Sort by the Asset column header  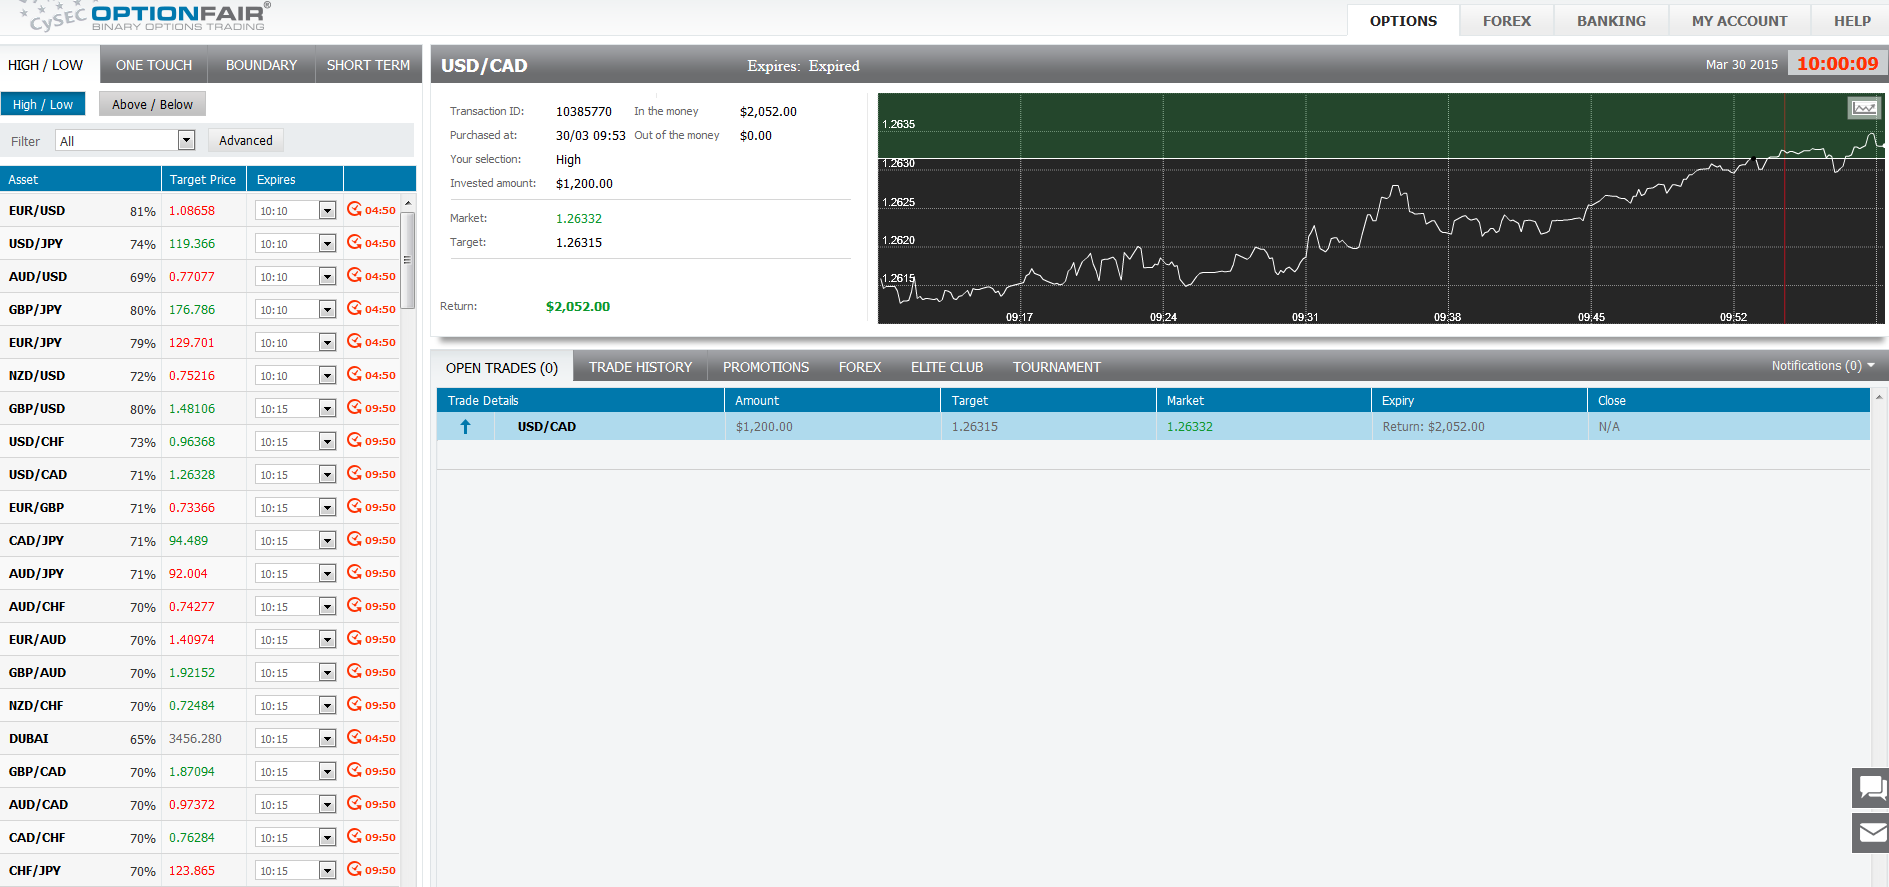point(80,179)
